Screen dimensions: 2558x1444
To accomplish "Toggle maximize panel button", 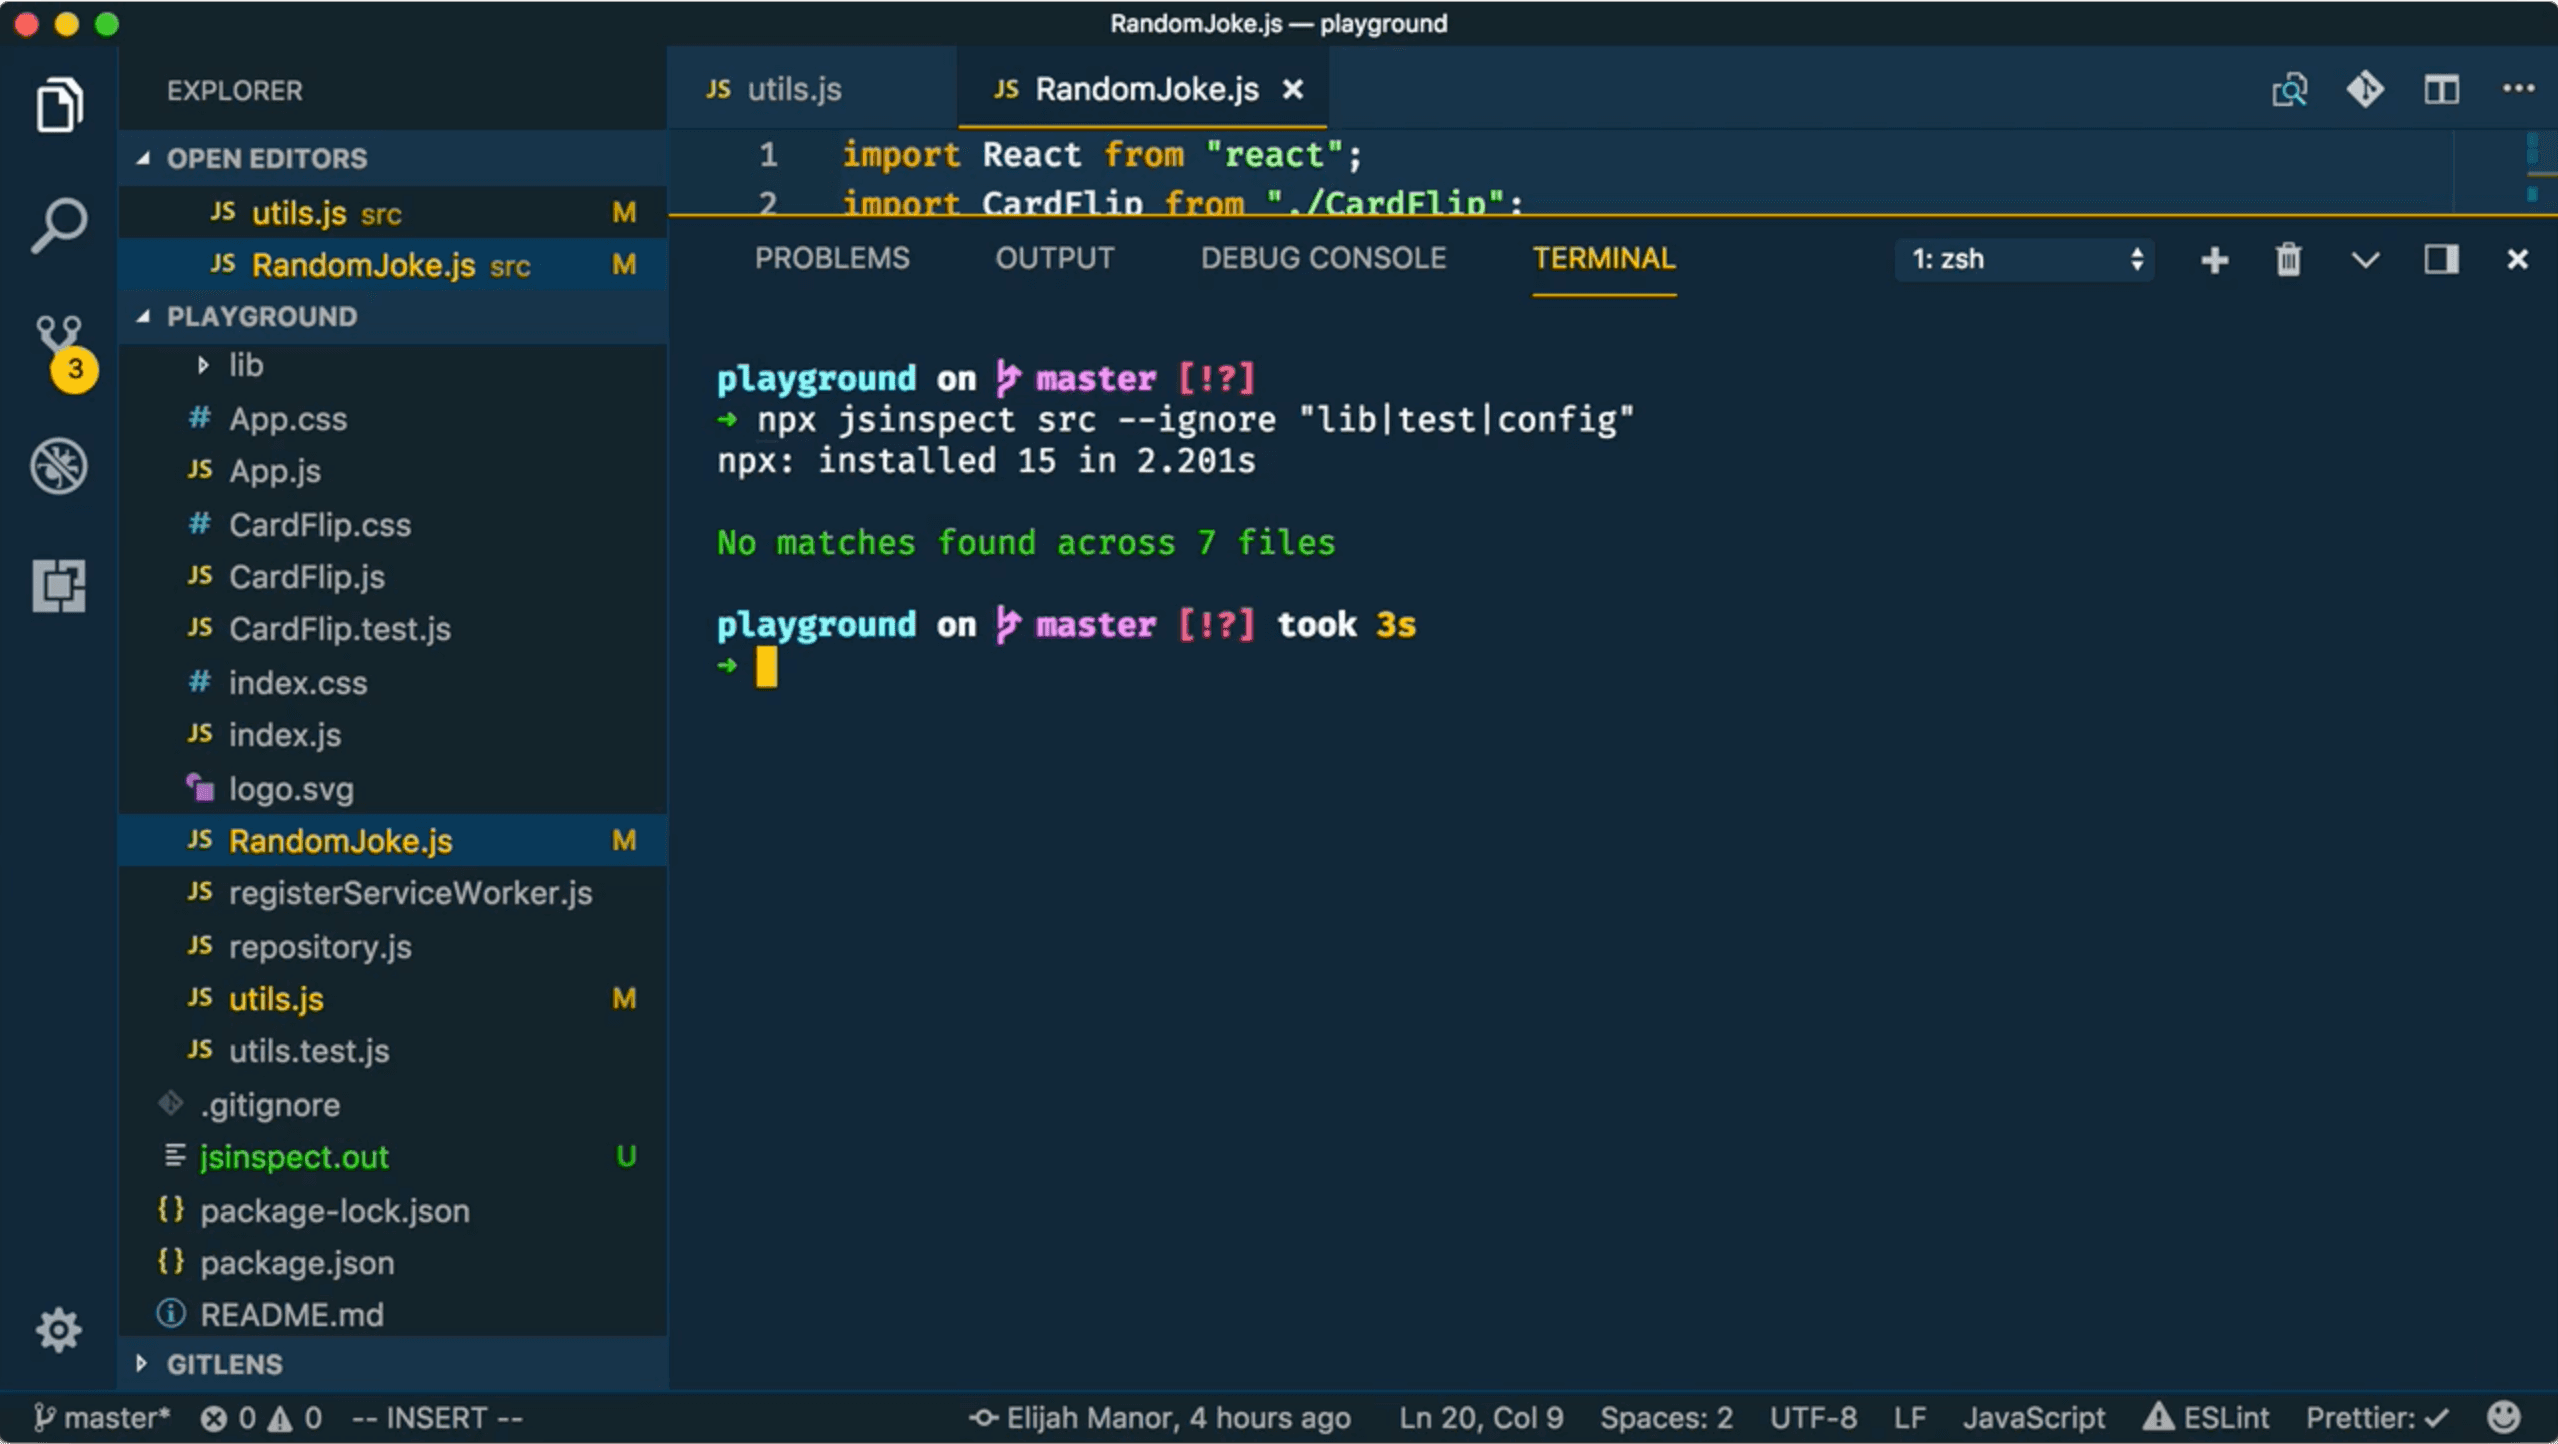I will 2440,258.
